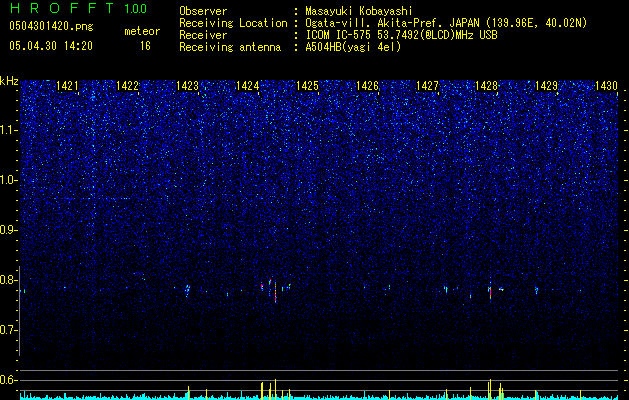Click the ICOM IC-575 receiver text

pyautogui.click(x=401, y=35)
